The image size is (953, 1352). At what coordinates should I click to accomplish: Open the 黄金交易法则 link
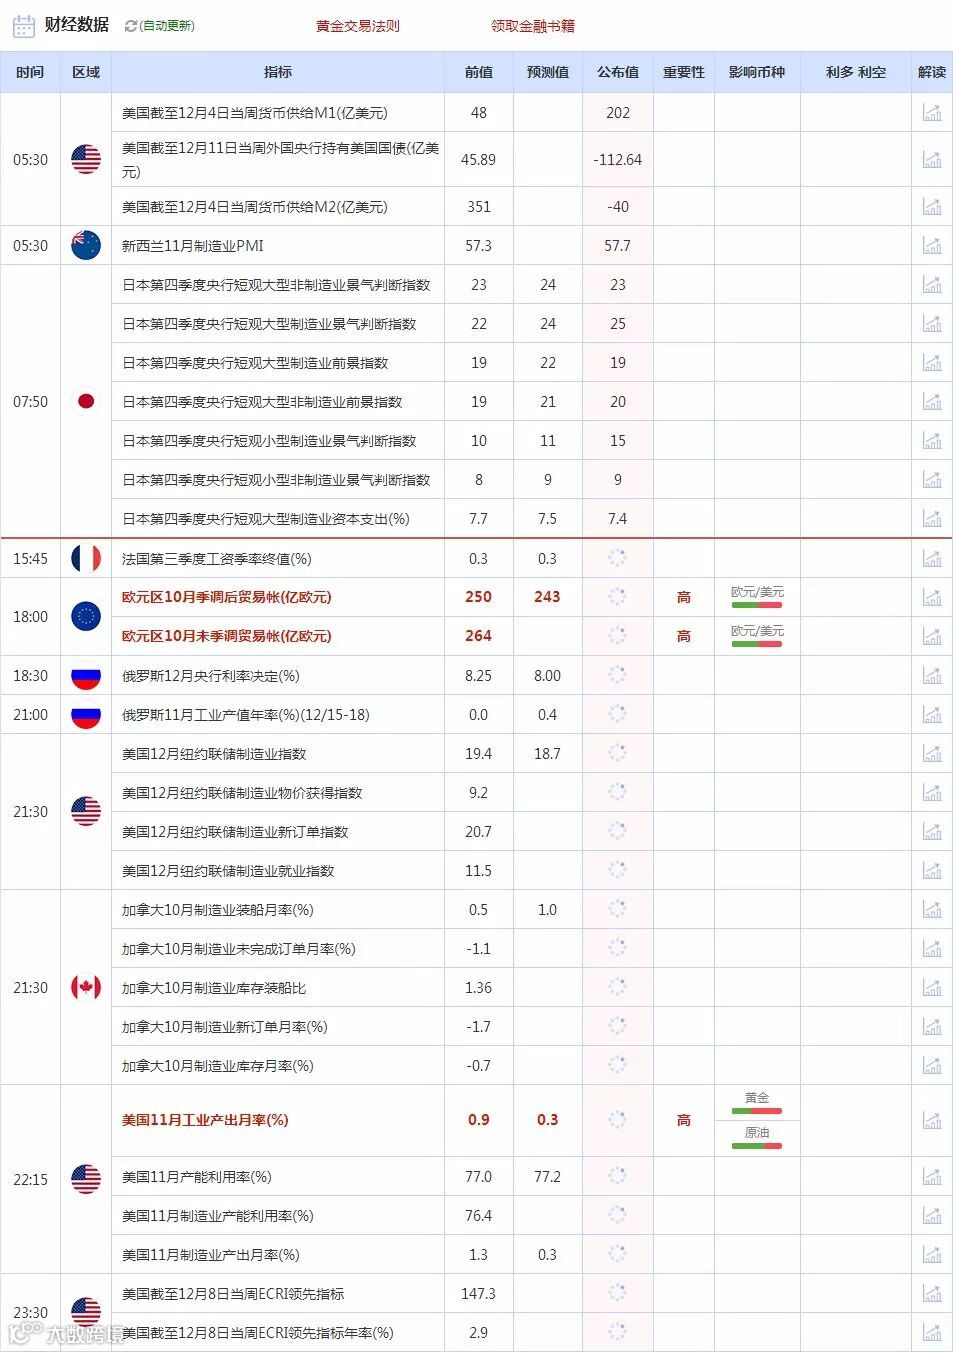click(358, 26)
